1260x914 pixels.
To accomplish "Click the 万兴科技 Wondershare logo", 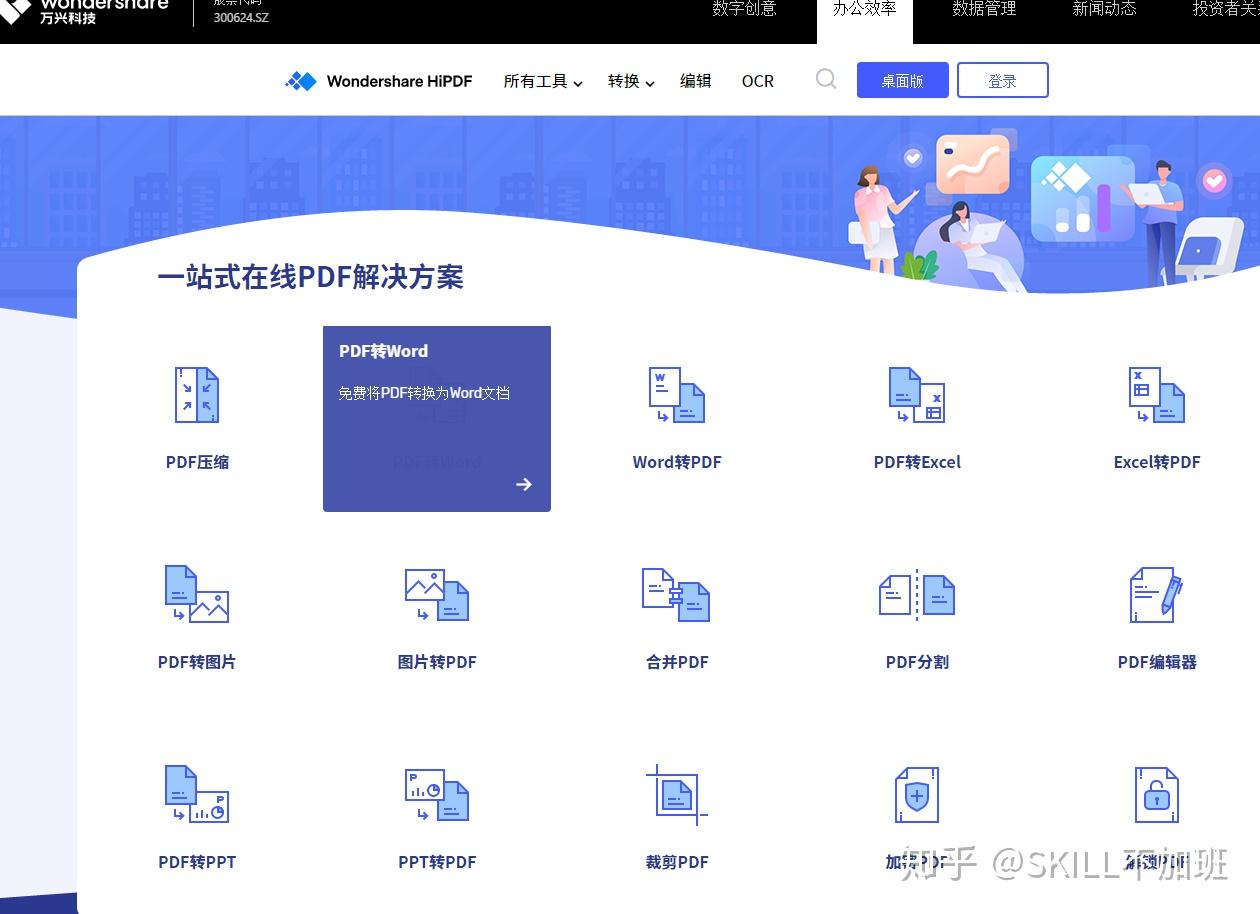I will coord(84,11).
